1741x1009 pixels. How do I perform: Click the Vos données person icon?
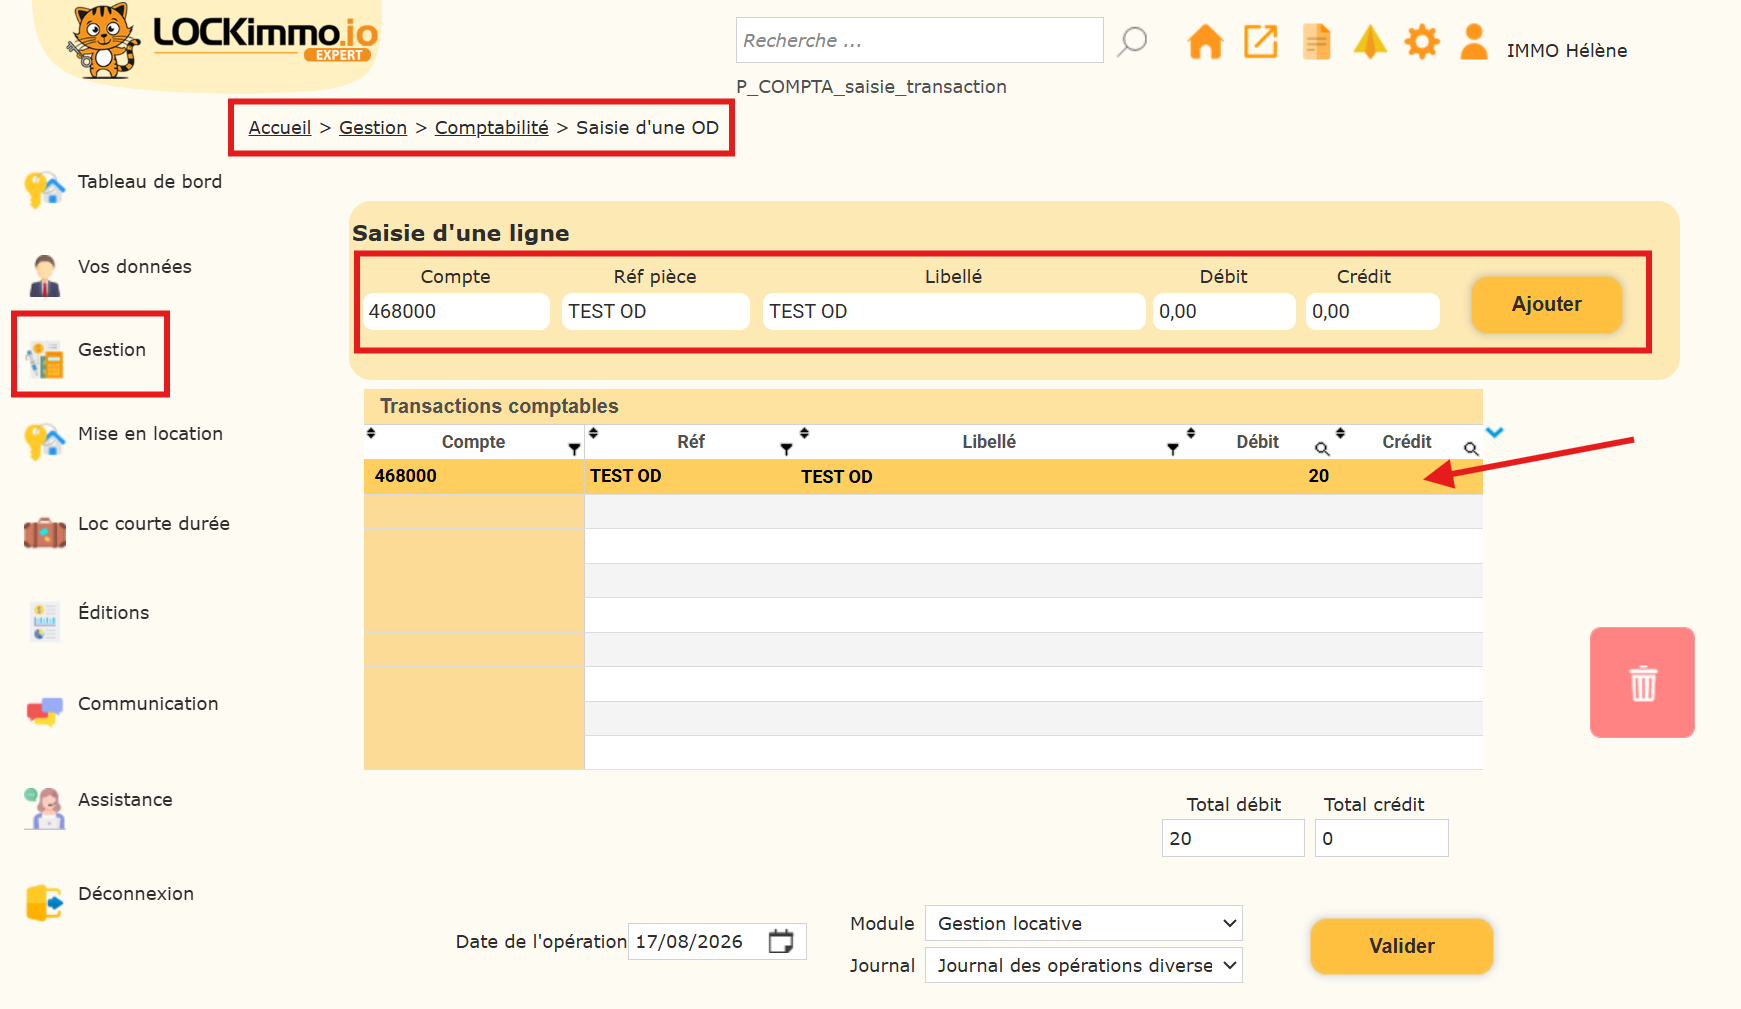coord(45,275)
